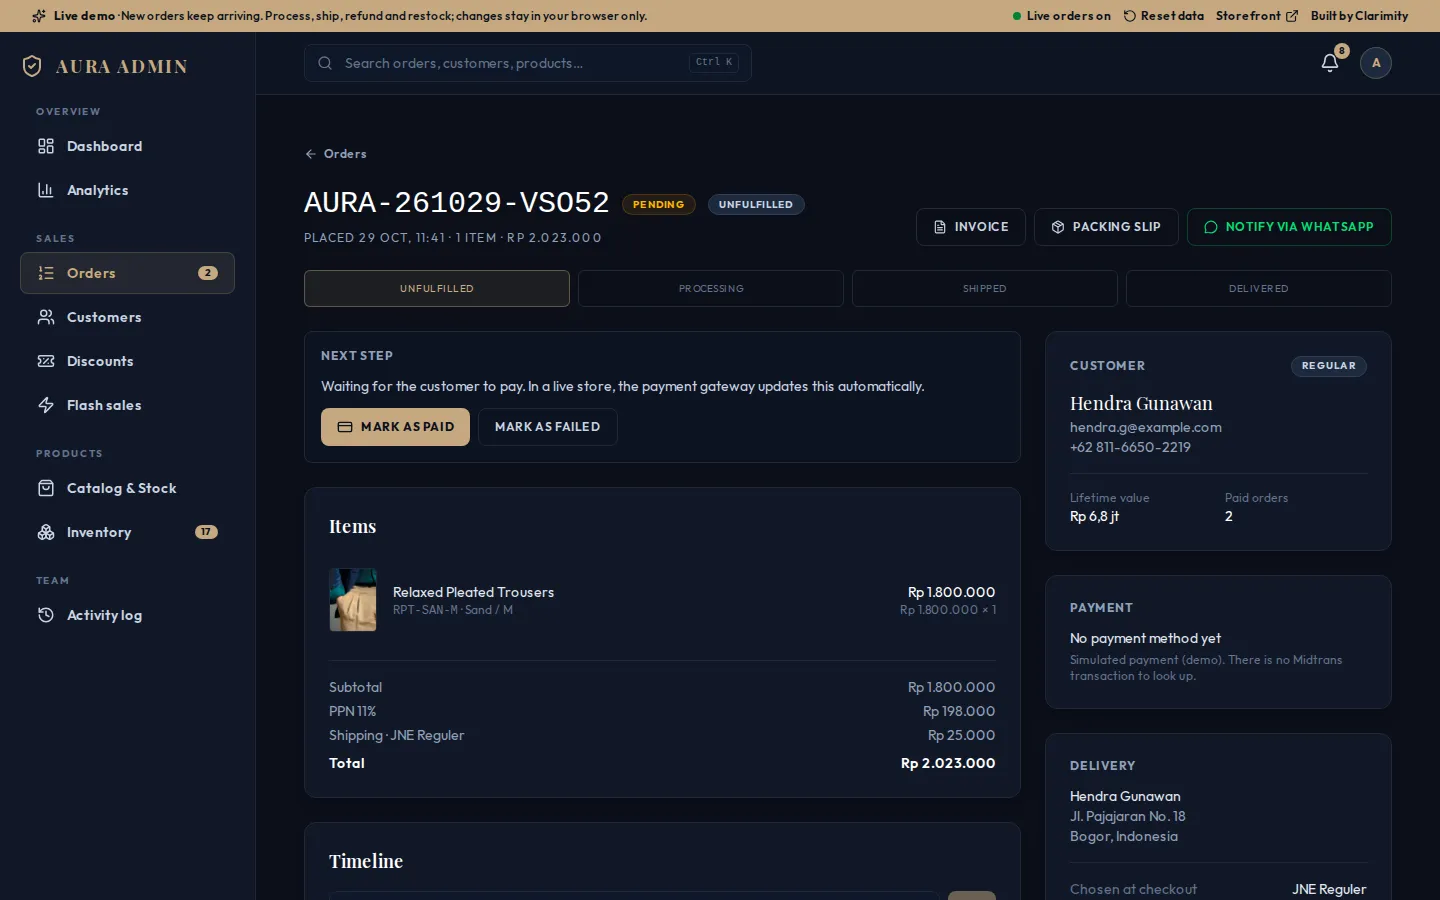
Task: Click the Reset data refresh icon
Action: coord(1130,16)
